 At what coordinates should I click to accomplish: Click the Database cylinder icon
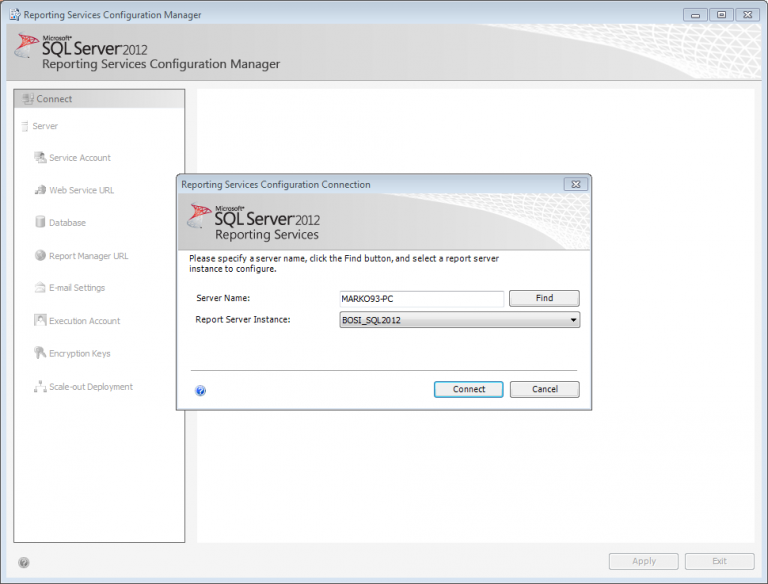[40, 222]
